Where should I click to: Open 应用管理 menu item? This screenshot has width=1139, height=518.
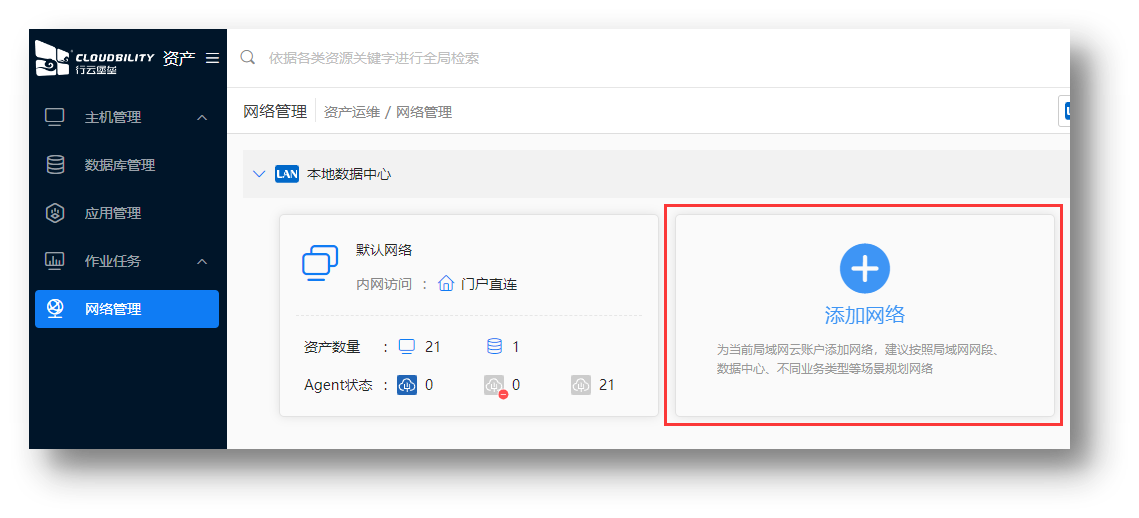pos(127,213)
